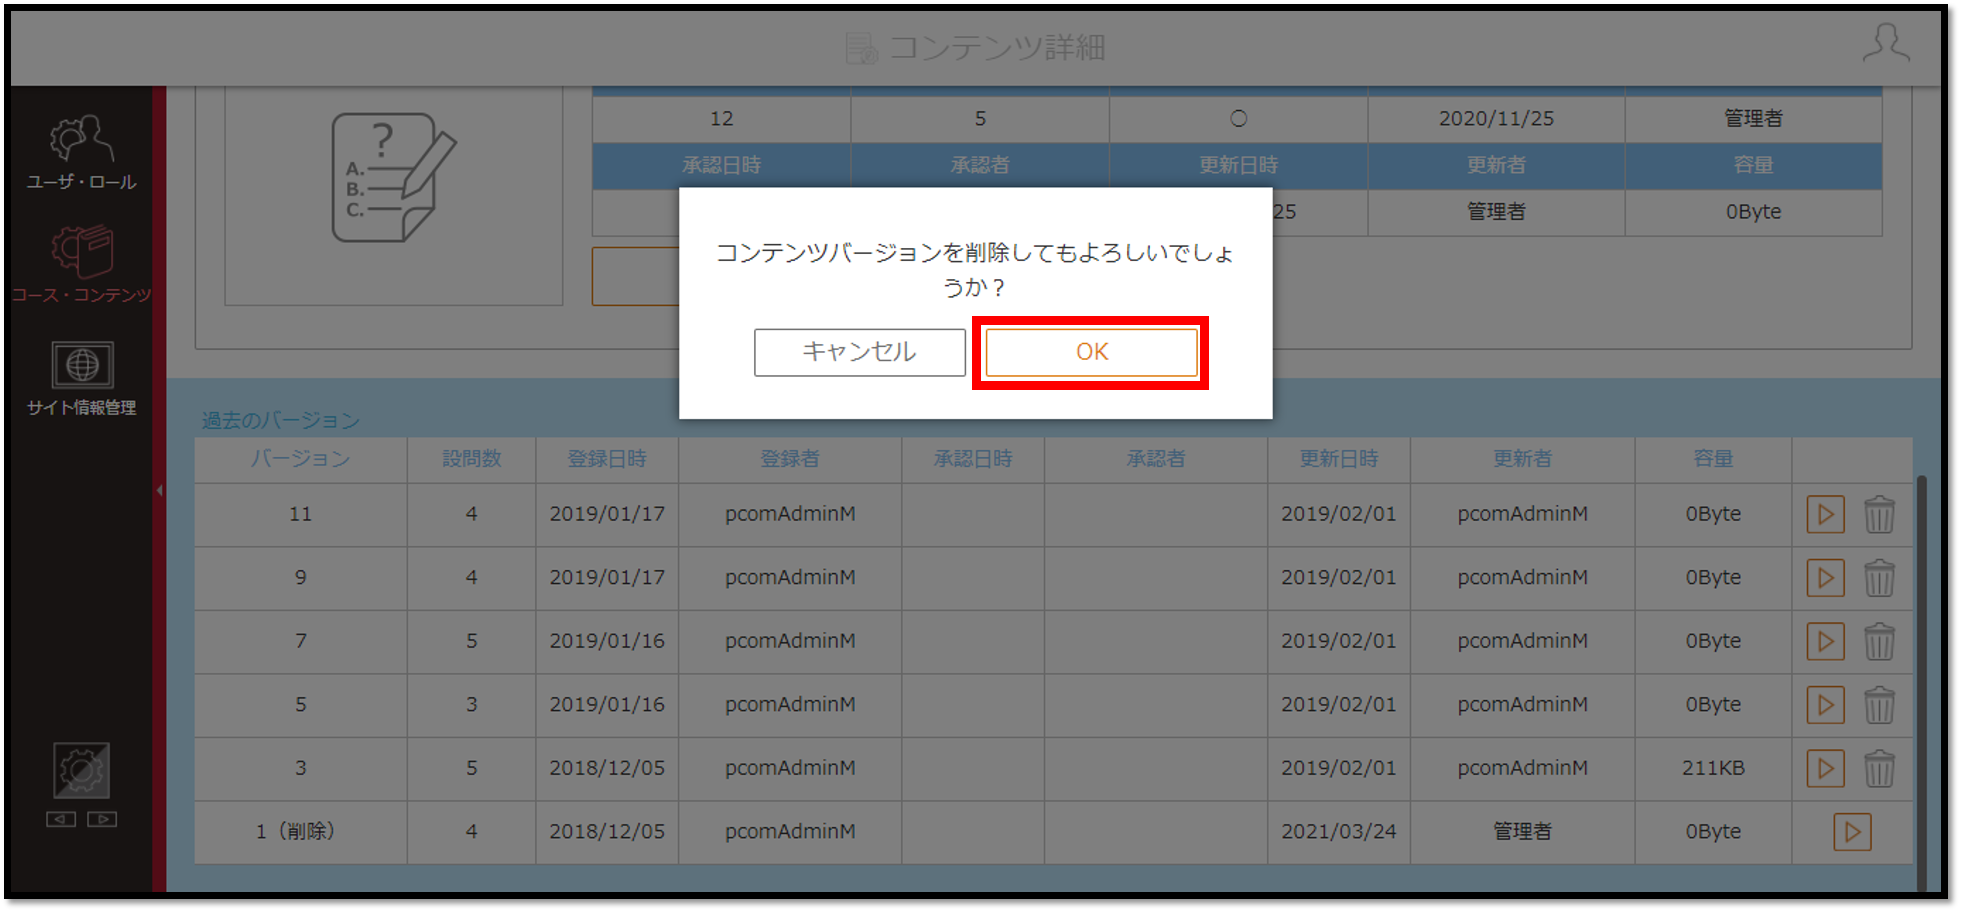Preview version 11 with play icon
The image size is (1961, 912).
[x=1825, y=514]
